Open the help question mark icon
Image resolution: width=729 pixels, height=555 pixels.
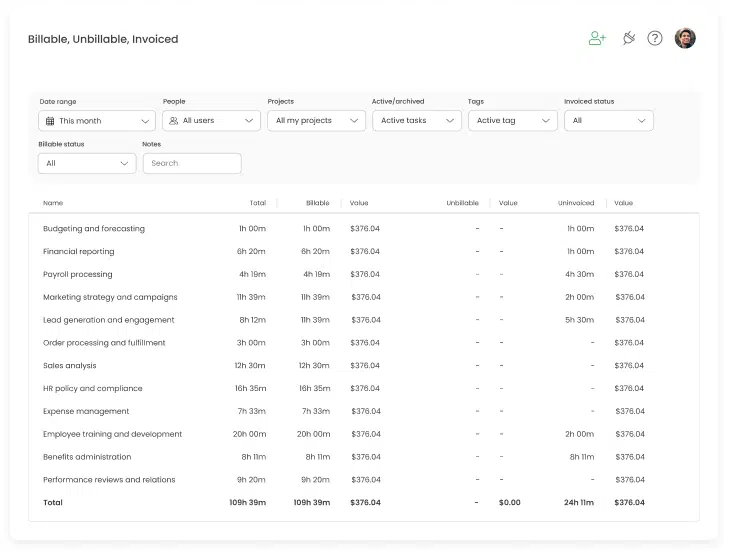(x=655, y=38)
